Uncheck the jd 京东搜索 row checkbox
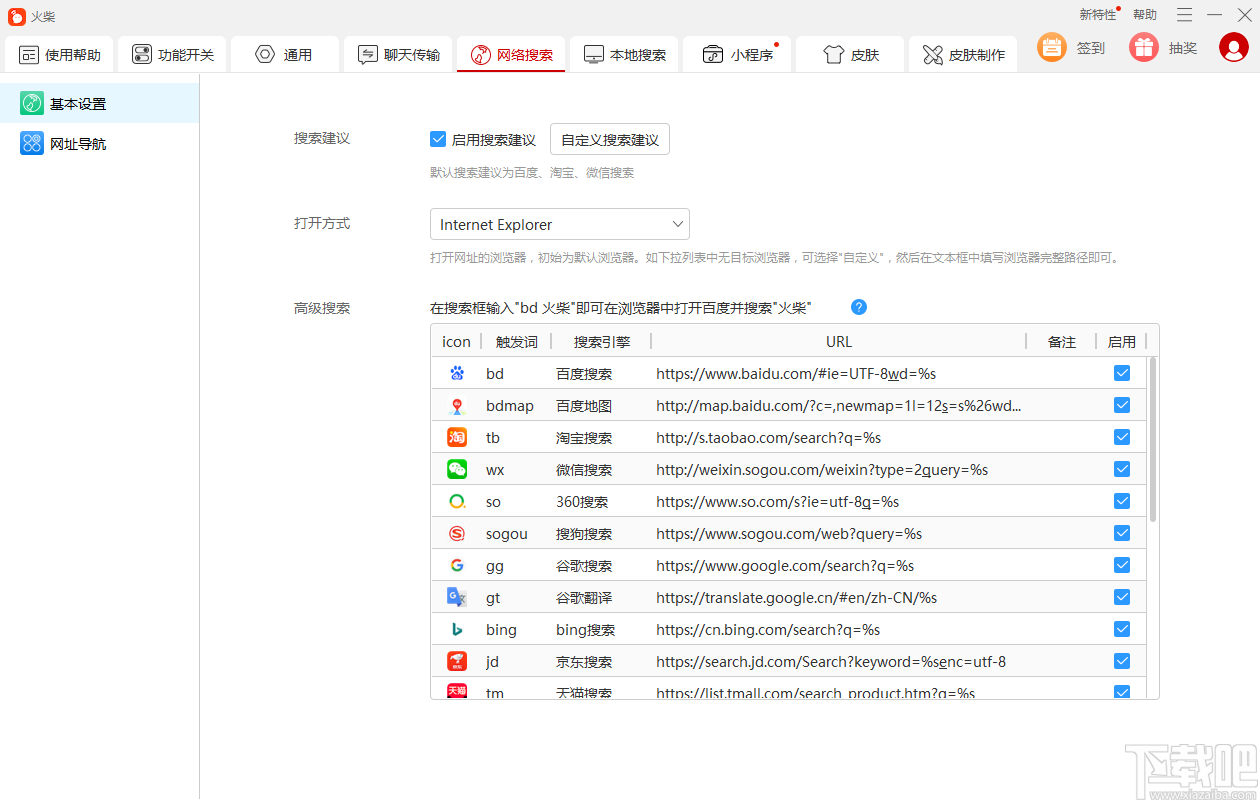The width and height of the screenshot is (1260, 800). point(1122,661)
